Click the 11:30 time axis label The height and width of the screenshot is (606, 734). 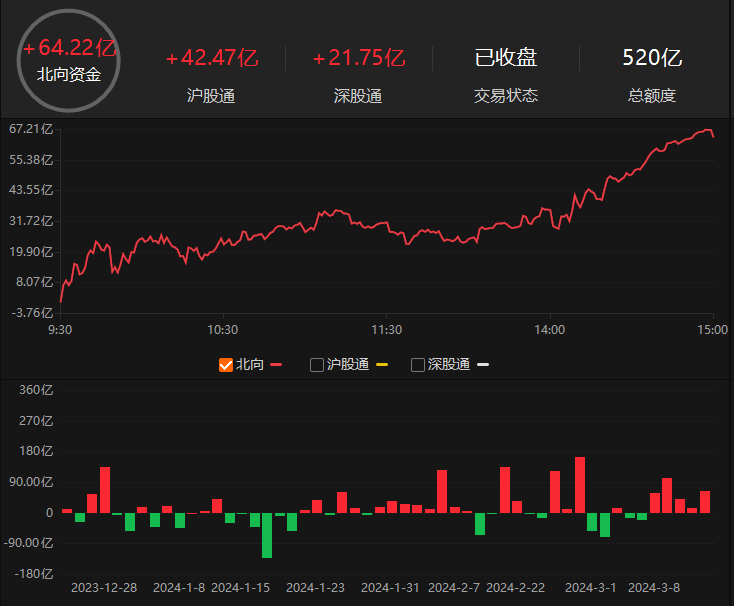pyautogui.click(x=387, y=330)
